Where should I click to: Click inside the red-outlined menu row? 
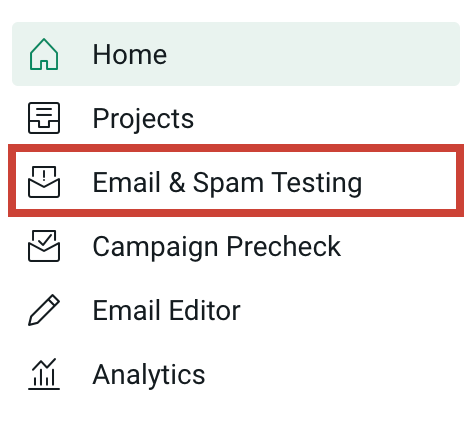tap(236, 180)
